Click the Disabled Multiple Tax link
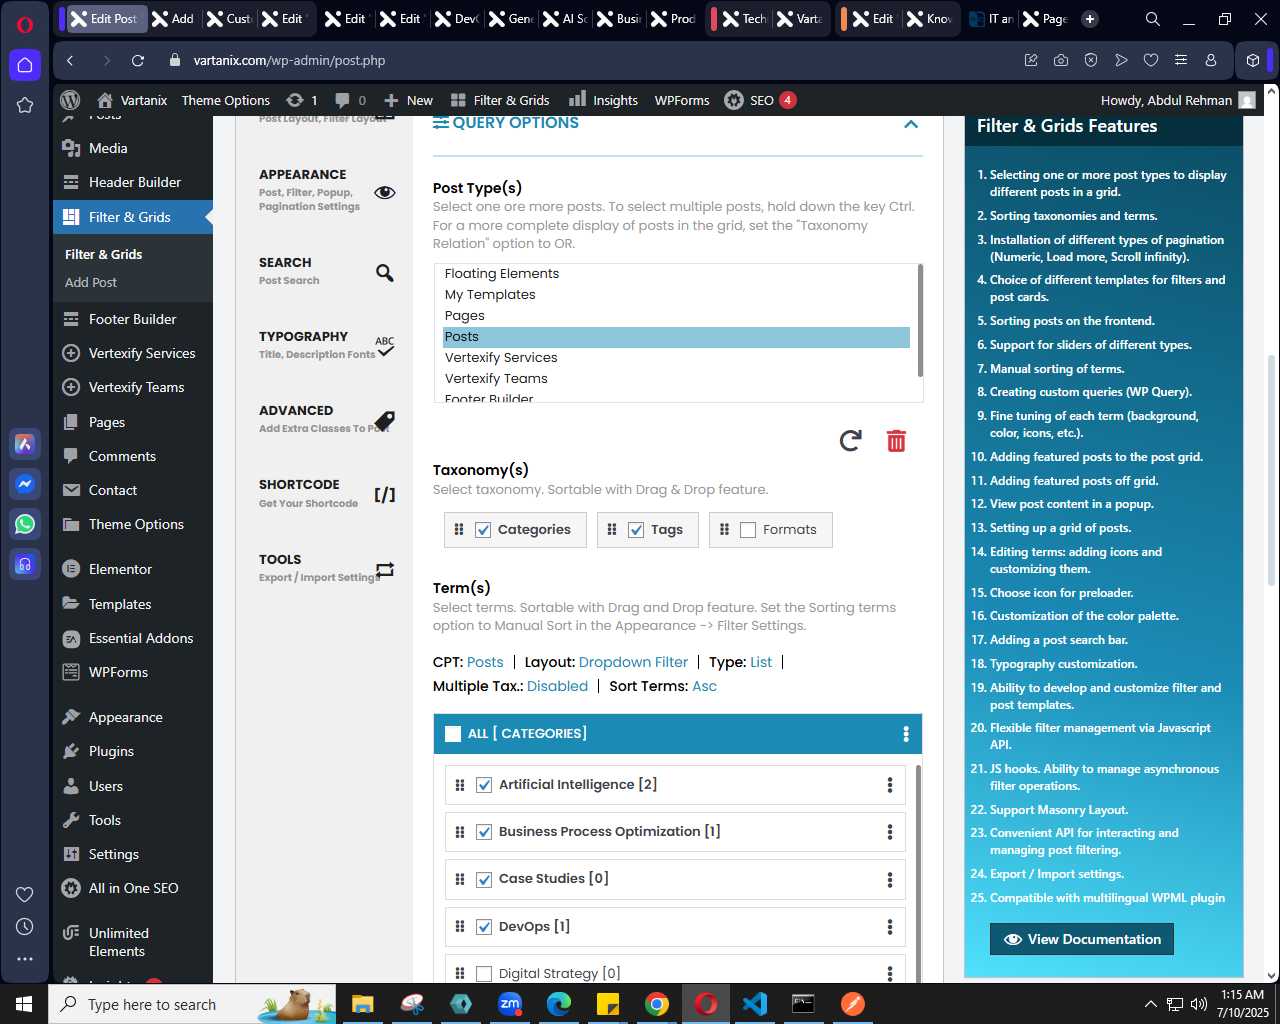 click(557, 686)
